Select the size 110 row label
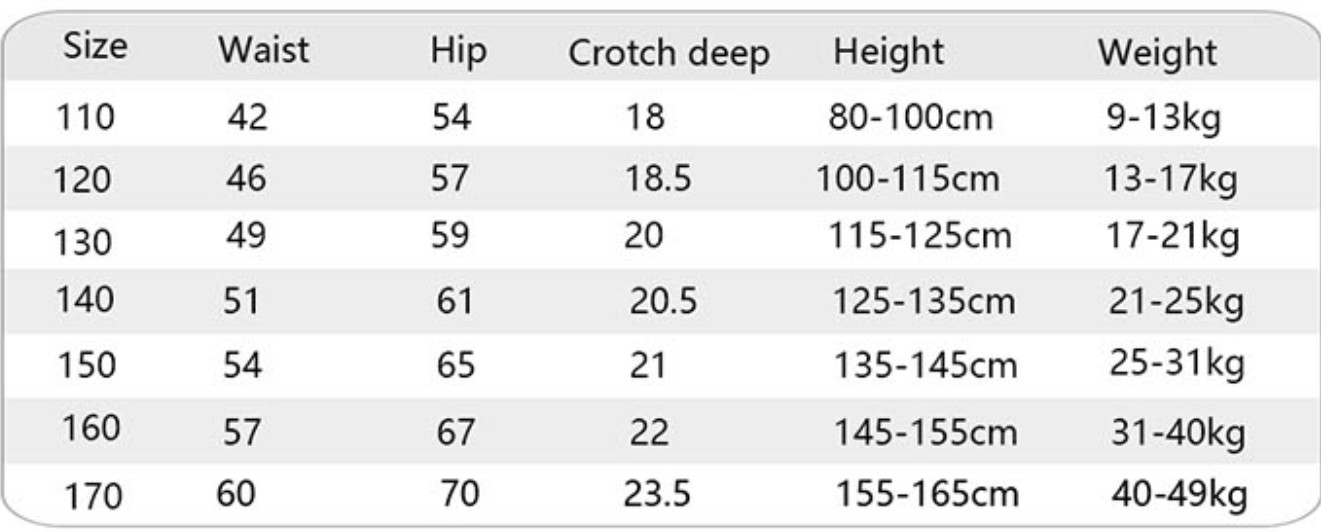Image resolution: width=1321 pixels, height=532 pixels. 86,119
